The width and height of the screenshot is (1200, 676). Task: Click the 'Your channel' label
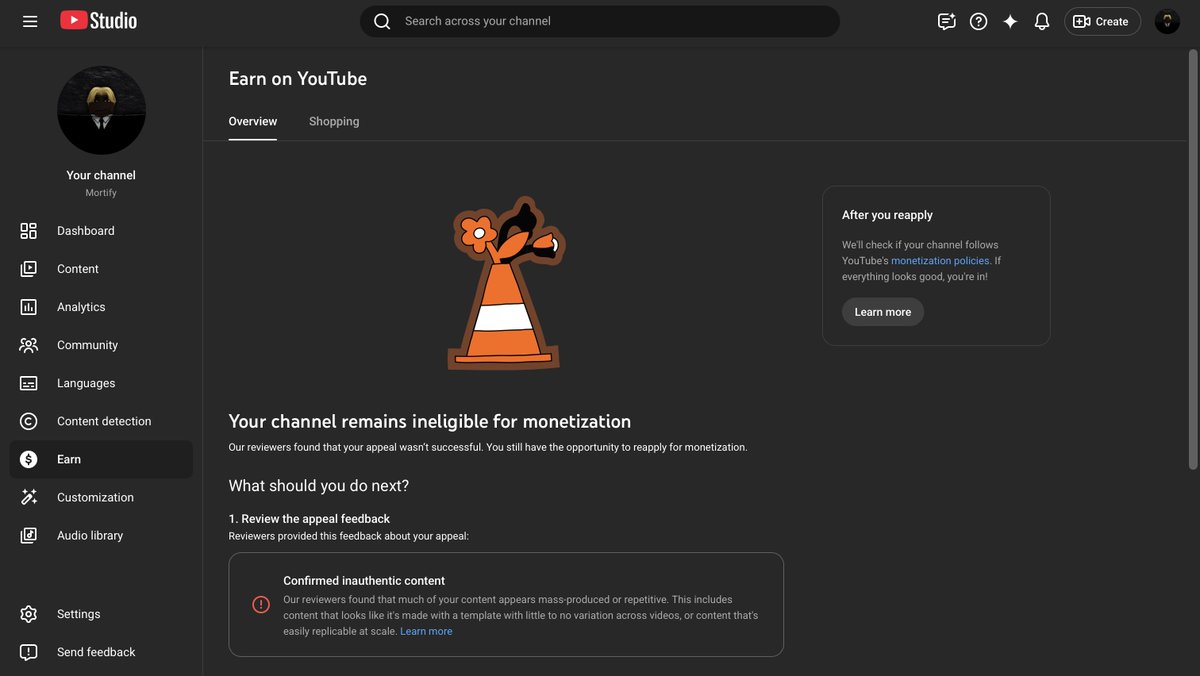click(x=101, y=175)
